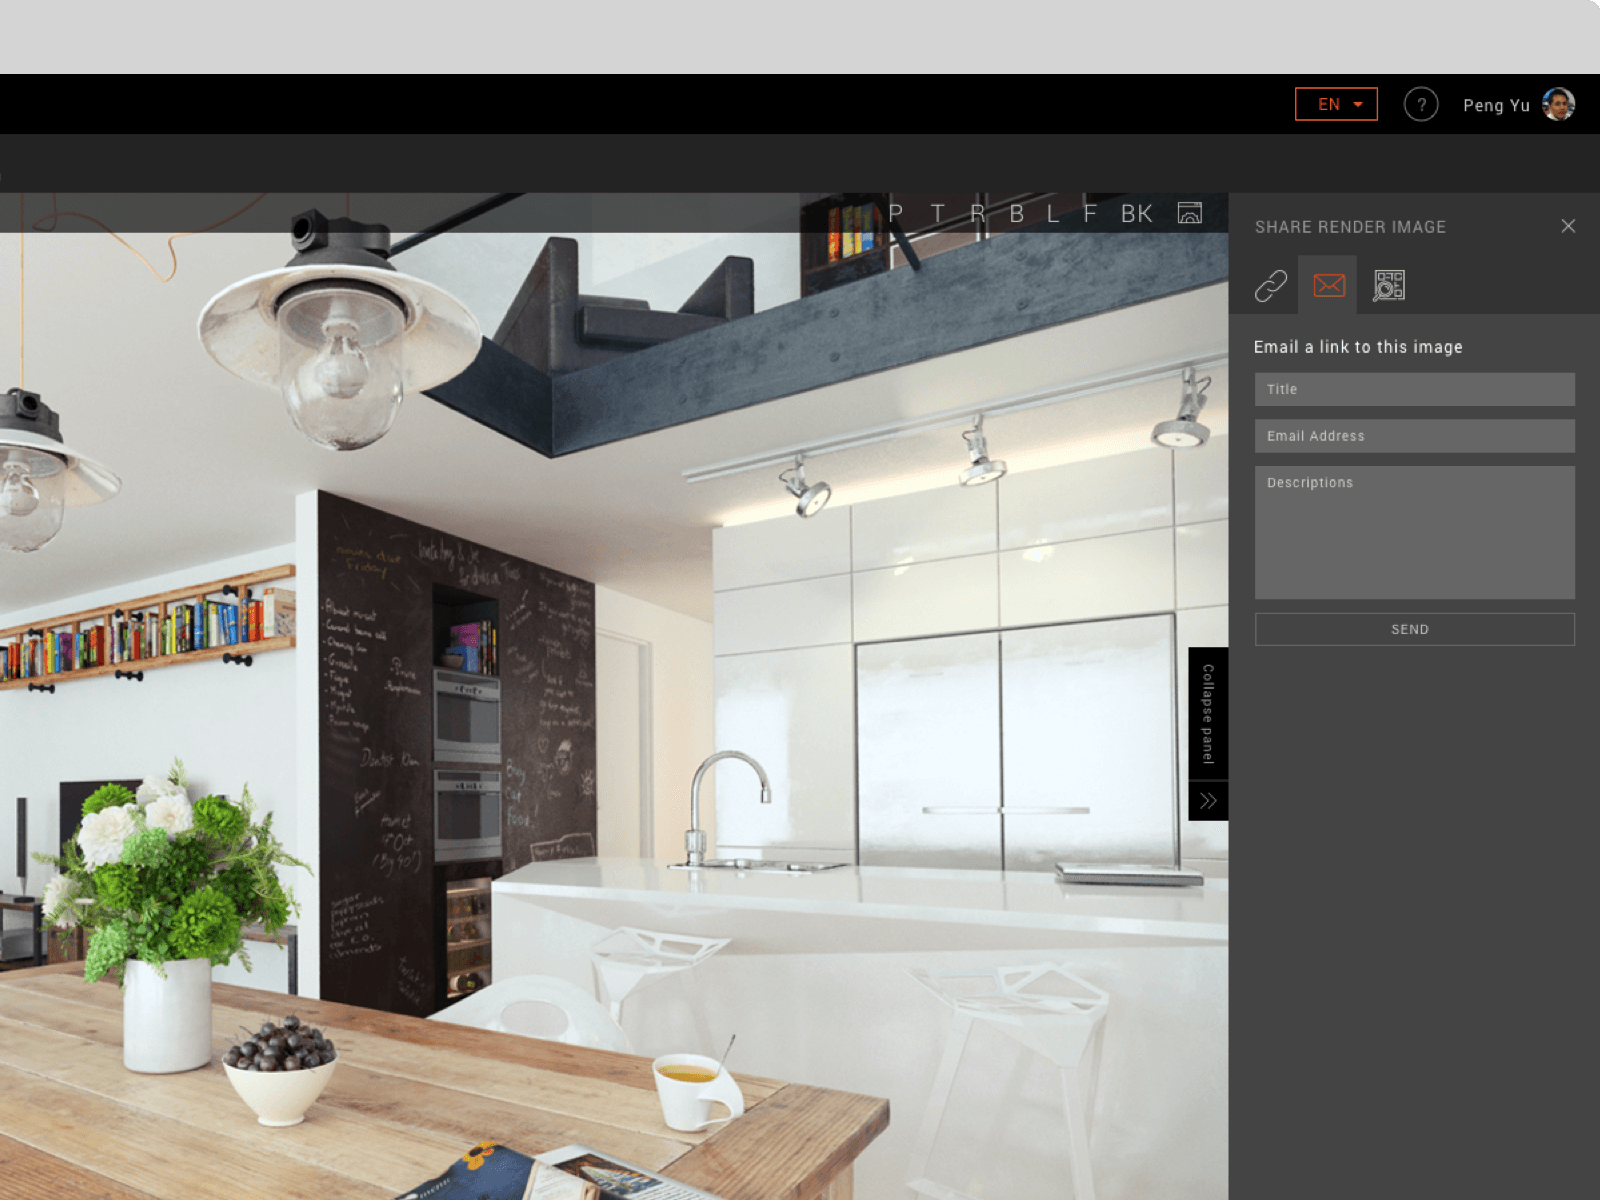This screenshot has width=1600, height=1200.
Task: Open the EN language dropdown
Action: coord(1336,104)
